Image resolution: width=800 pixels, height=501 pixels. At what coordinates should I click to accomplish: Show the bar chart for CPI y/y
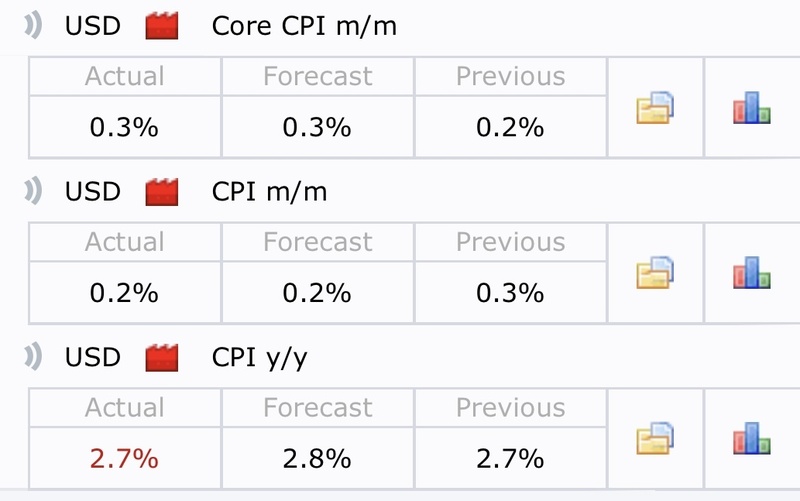[x=752, y=439]
